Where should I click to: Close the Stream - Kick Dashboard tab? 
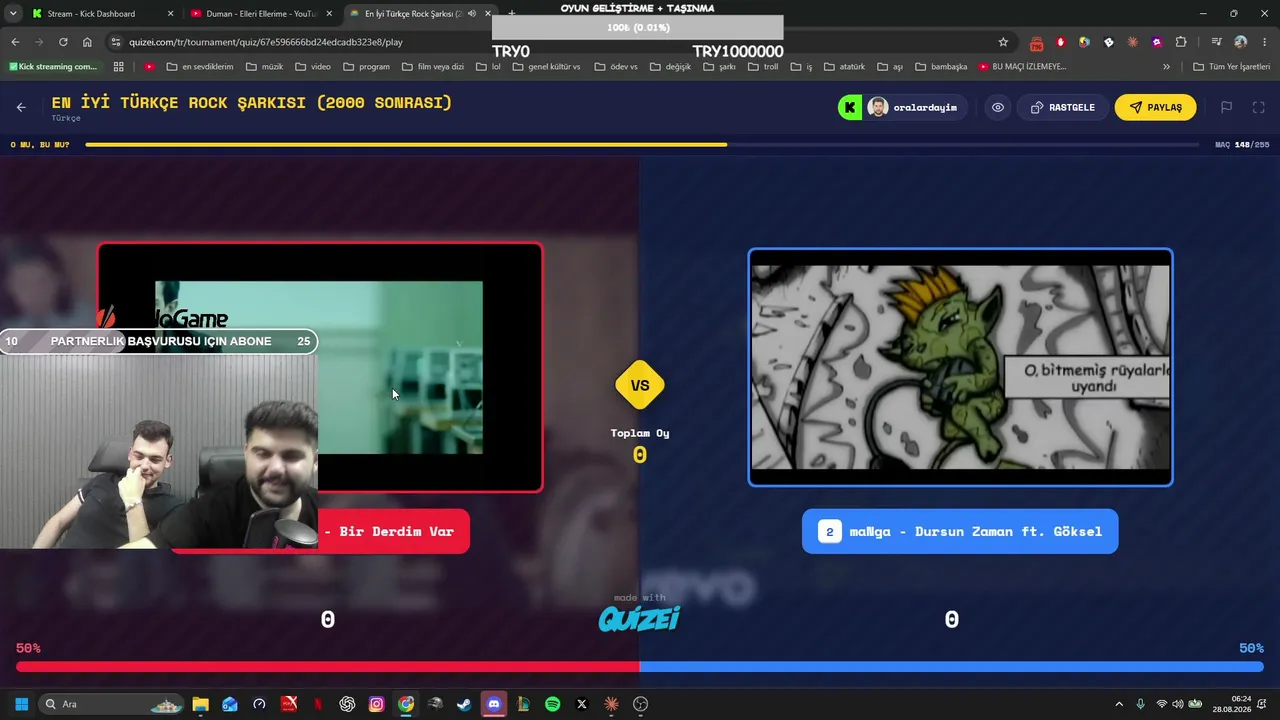tap(170, 14)
